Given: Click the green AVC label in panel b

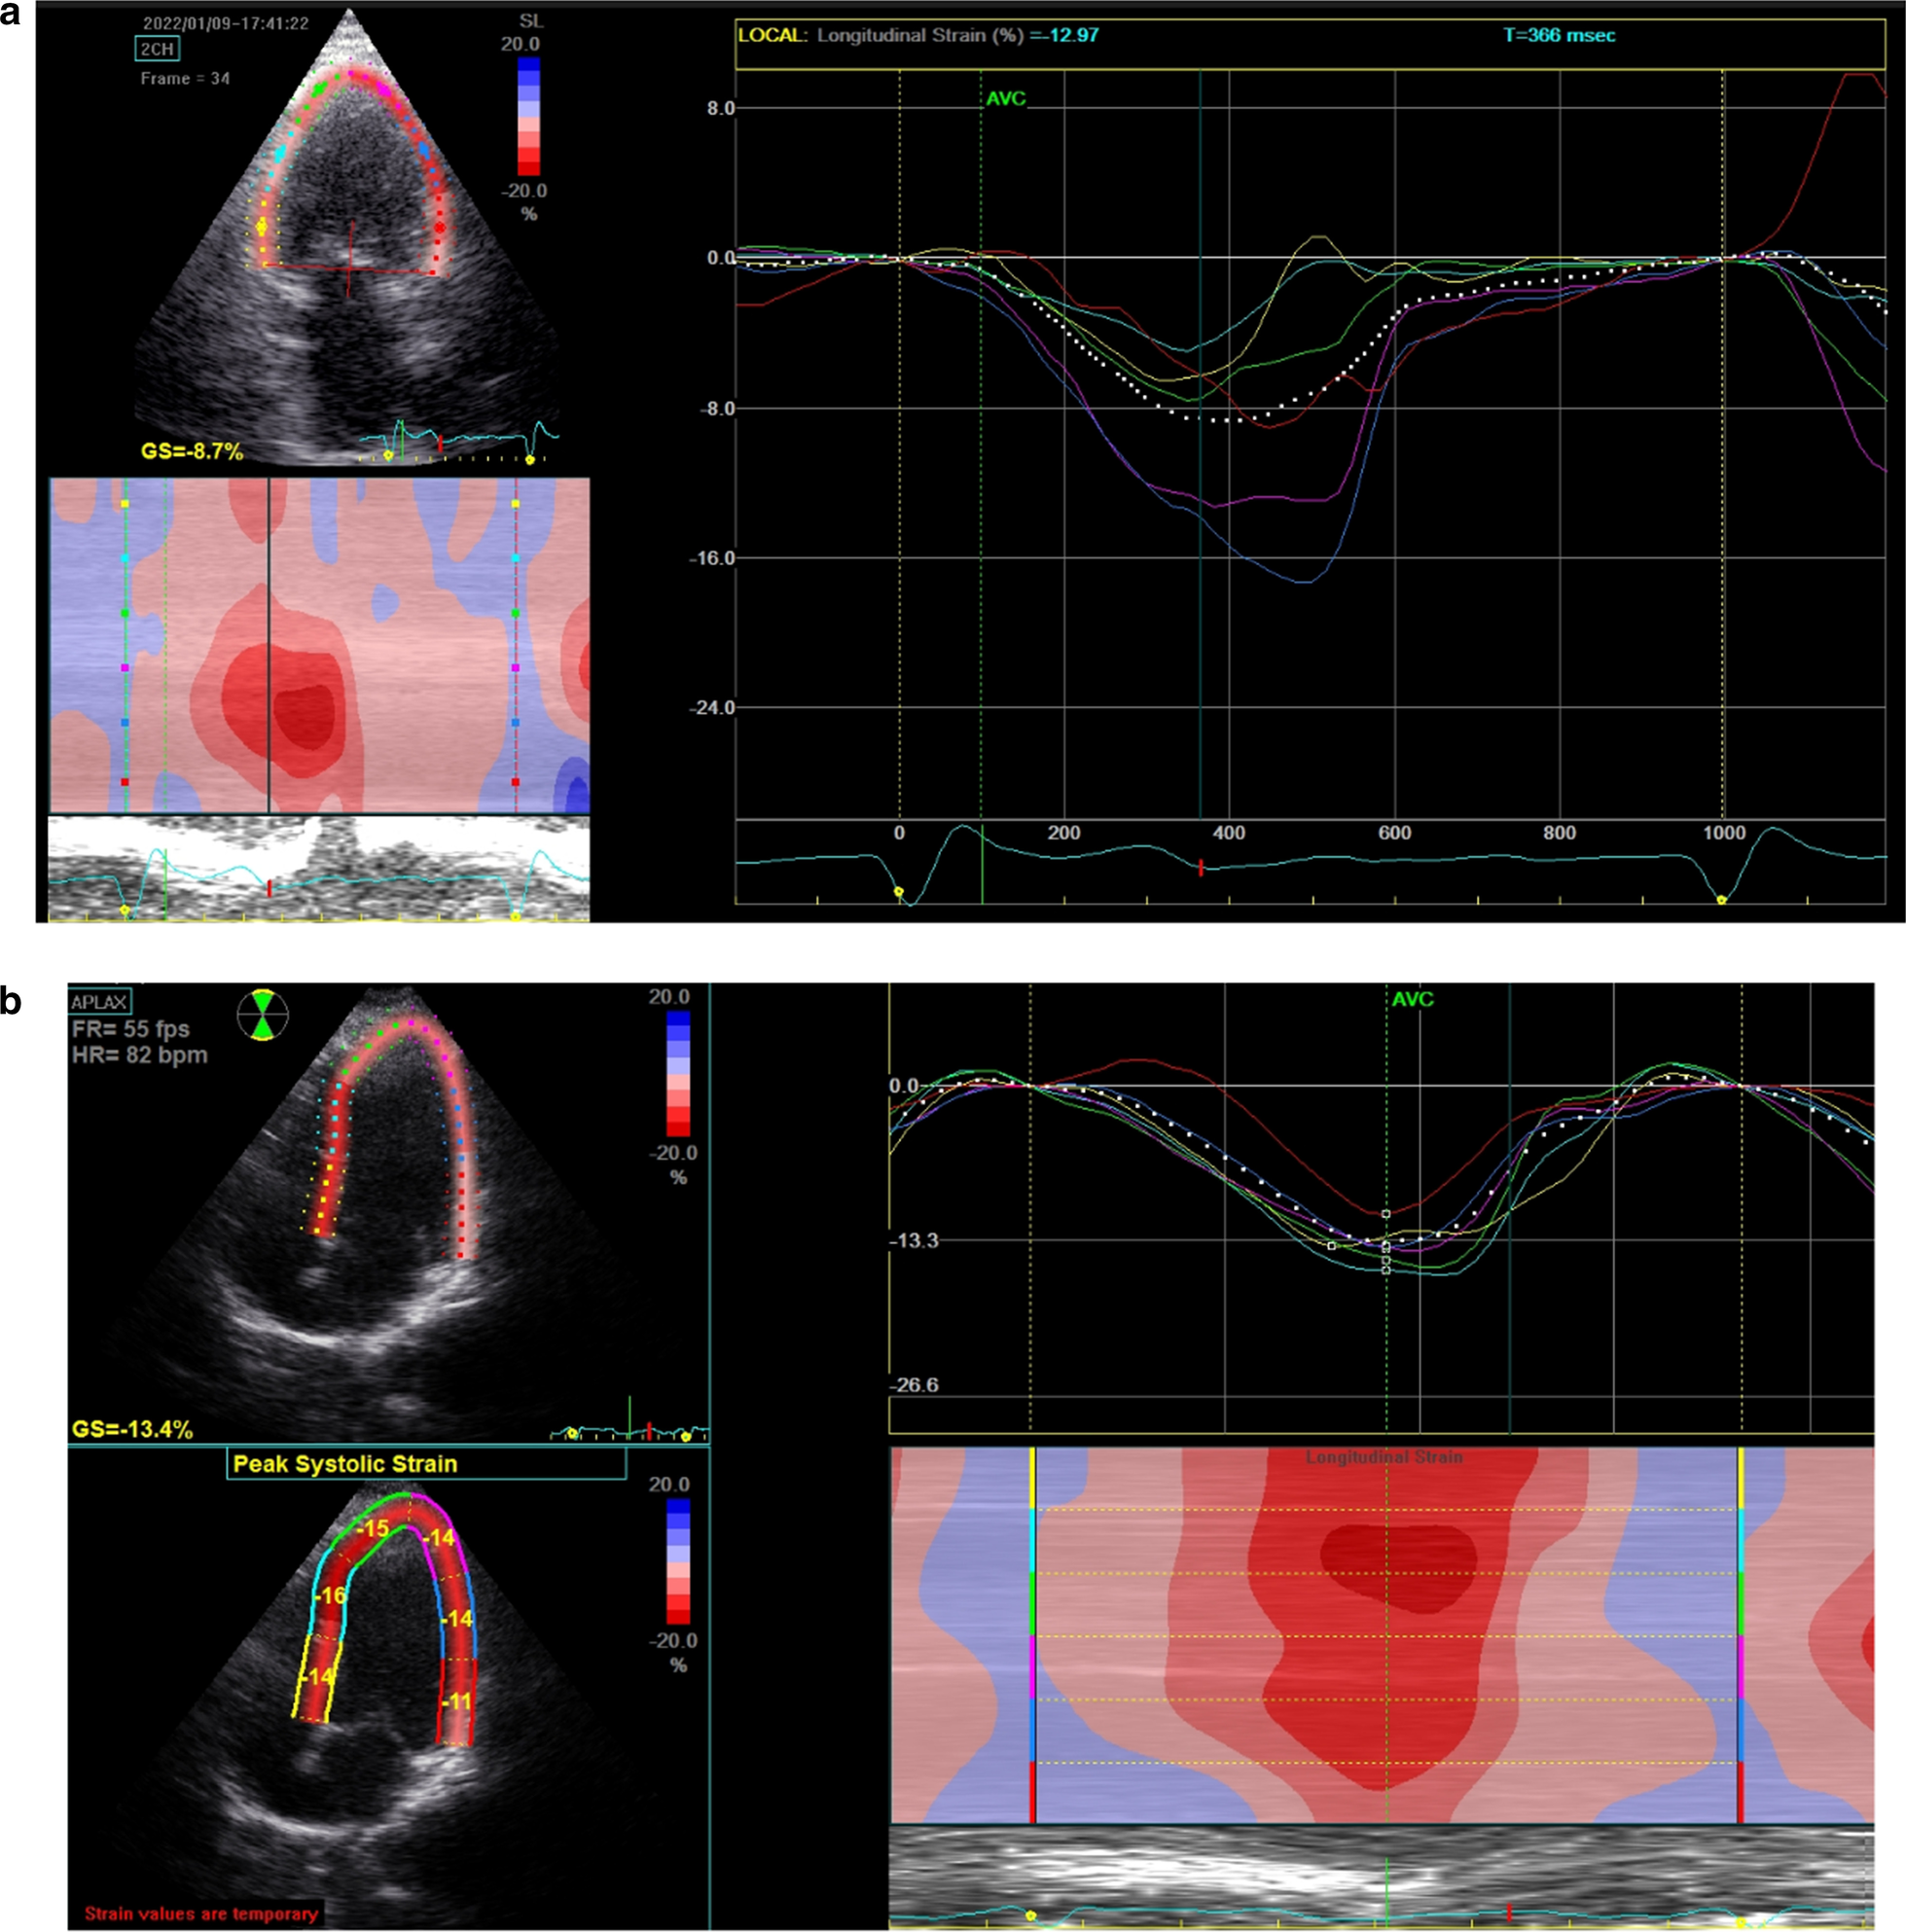Looking at the screenshot, I should click(x=1413, y=999).
